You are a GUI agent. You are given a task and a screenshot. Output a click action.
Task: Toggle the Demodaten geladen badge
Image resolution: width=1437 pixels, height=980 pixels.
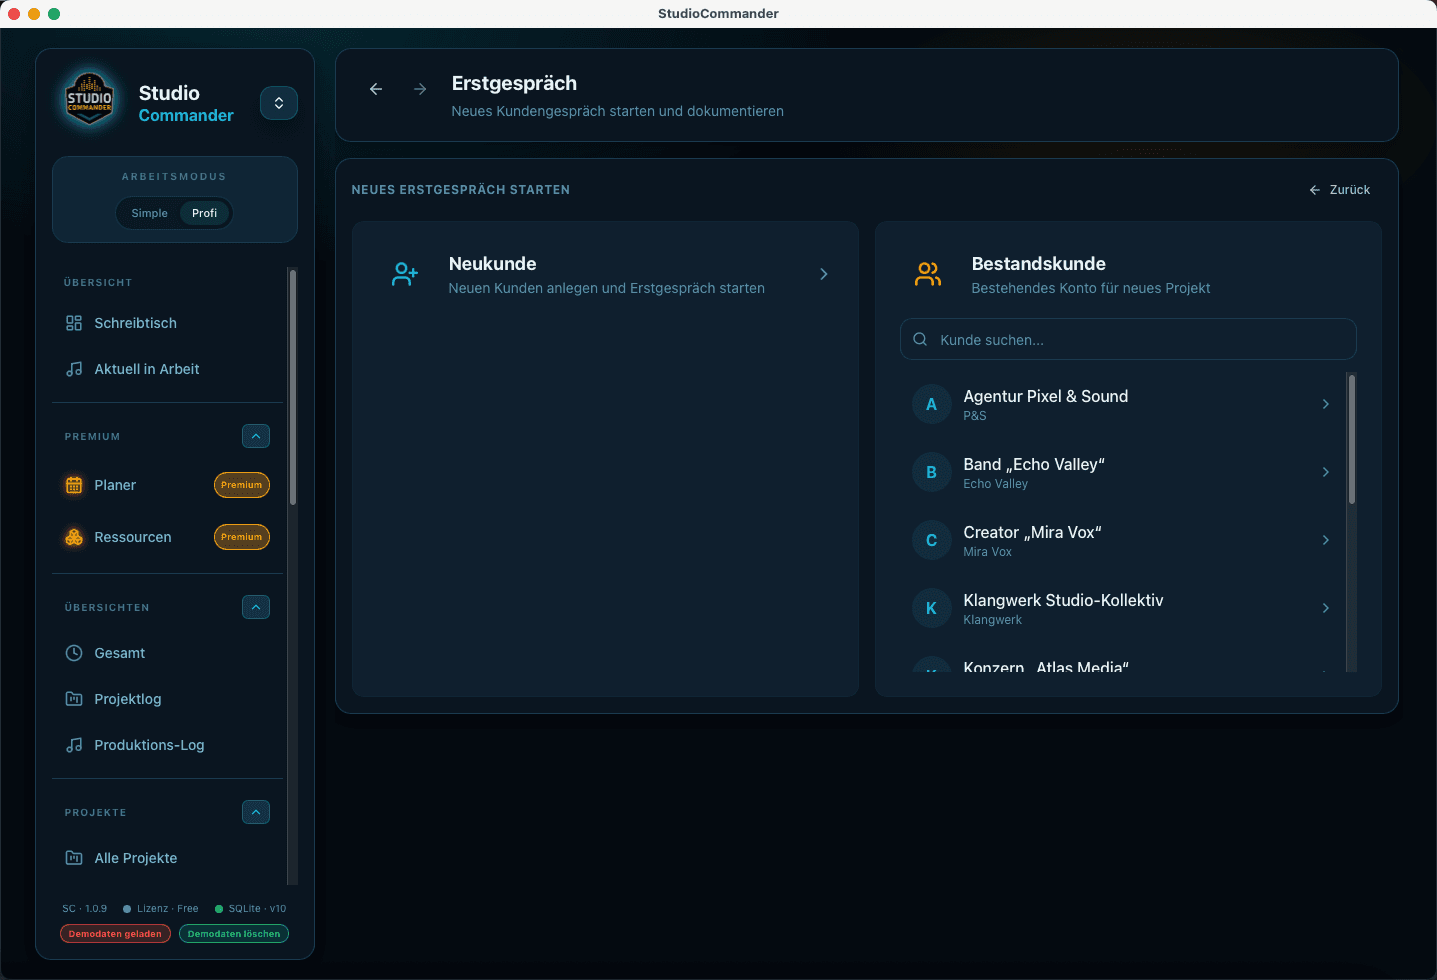115,934
